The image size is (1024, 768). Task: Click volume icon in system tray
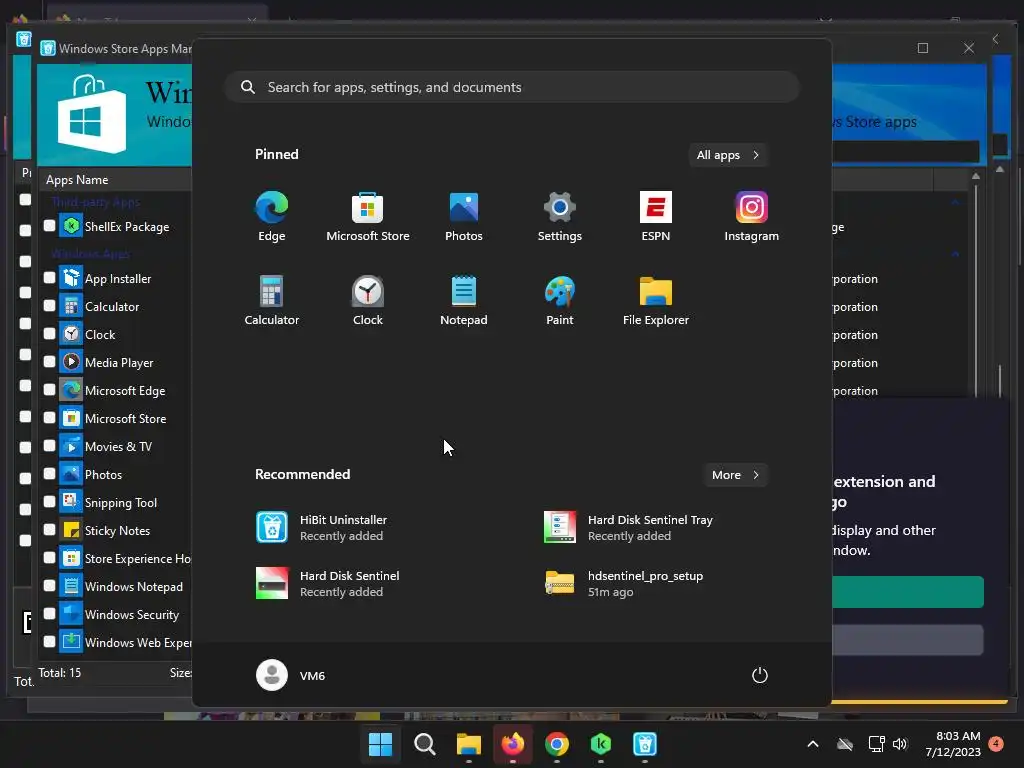901,744
